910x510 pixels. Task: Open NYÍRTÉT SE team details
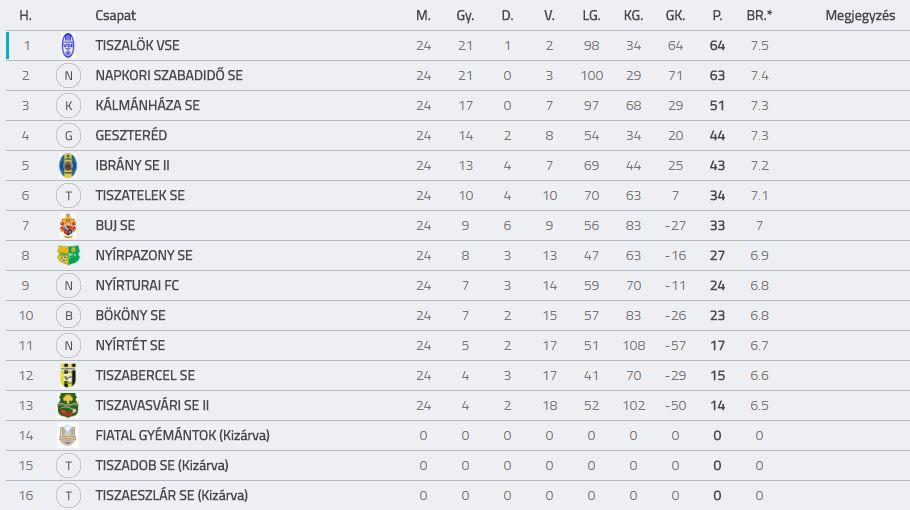tap(130, 345)
